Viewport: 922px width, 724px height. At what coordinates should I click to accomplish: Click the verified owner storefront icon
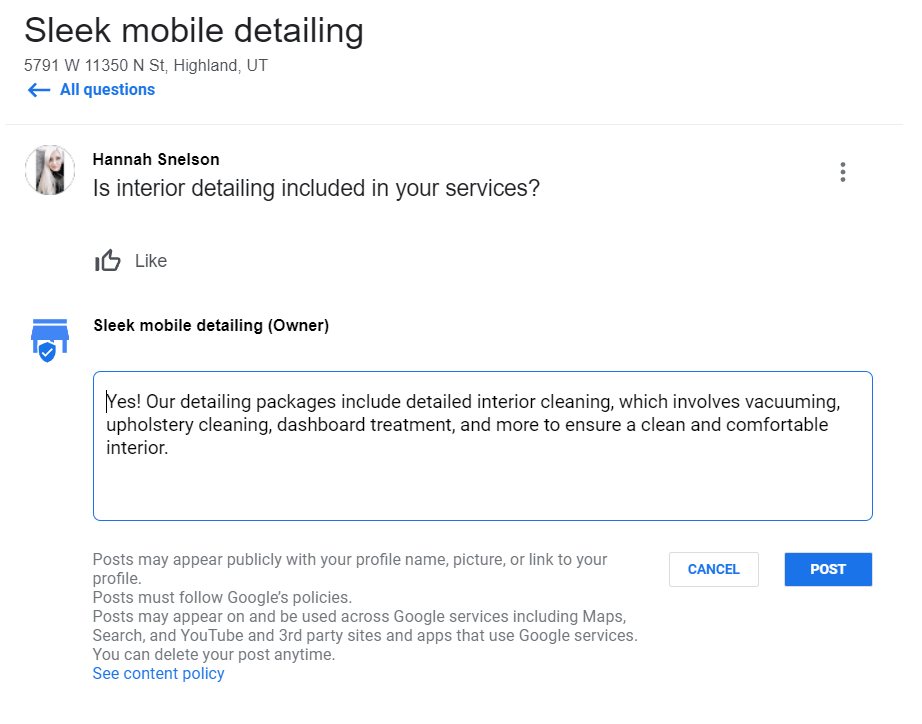tap(50, 340)
